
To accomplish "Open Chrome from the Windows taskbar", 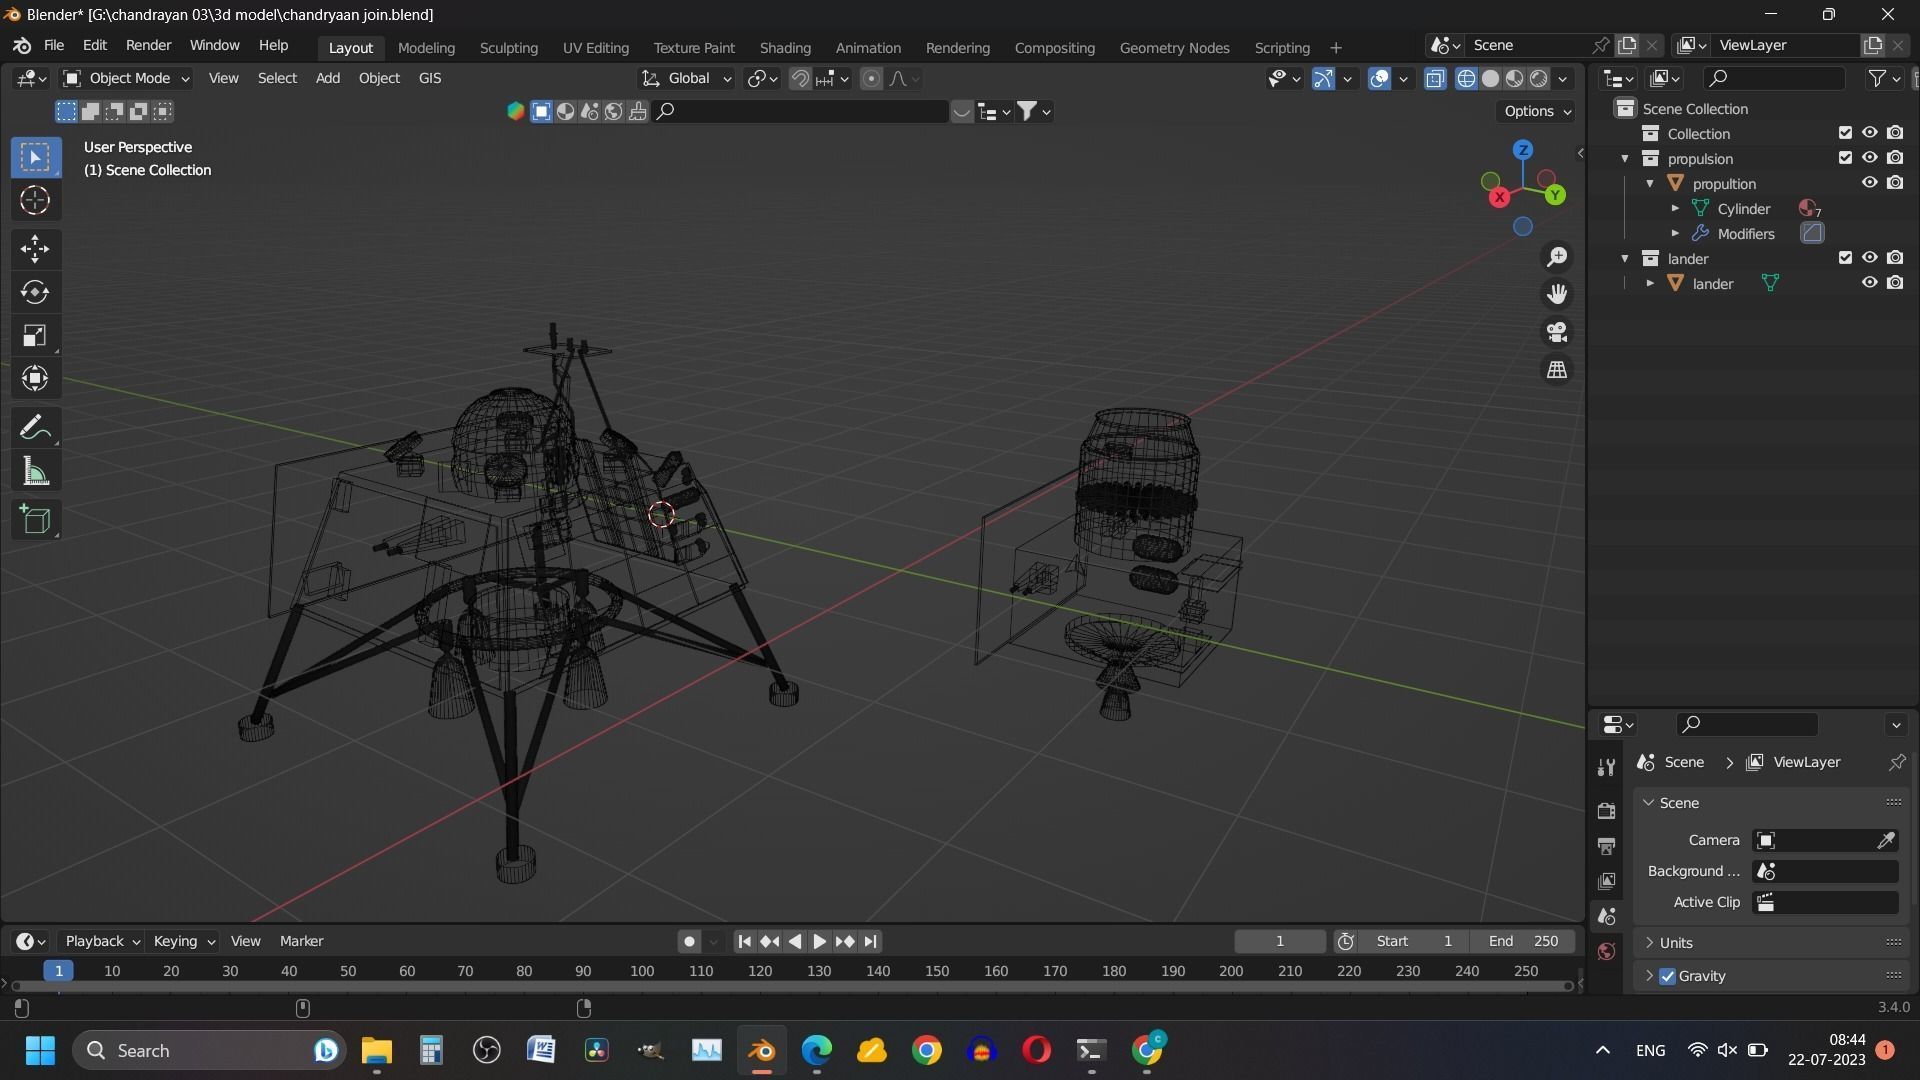I will [x=927, y=1051].
